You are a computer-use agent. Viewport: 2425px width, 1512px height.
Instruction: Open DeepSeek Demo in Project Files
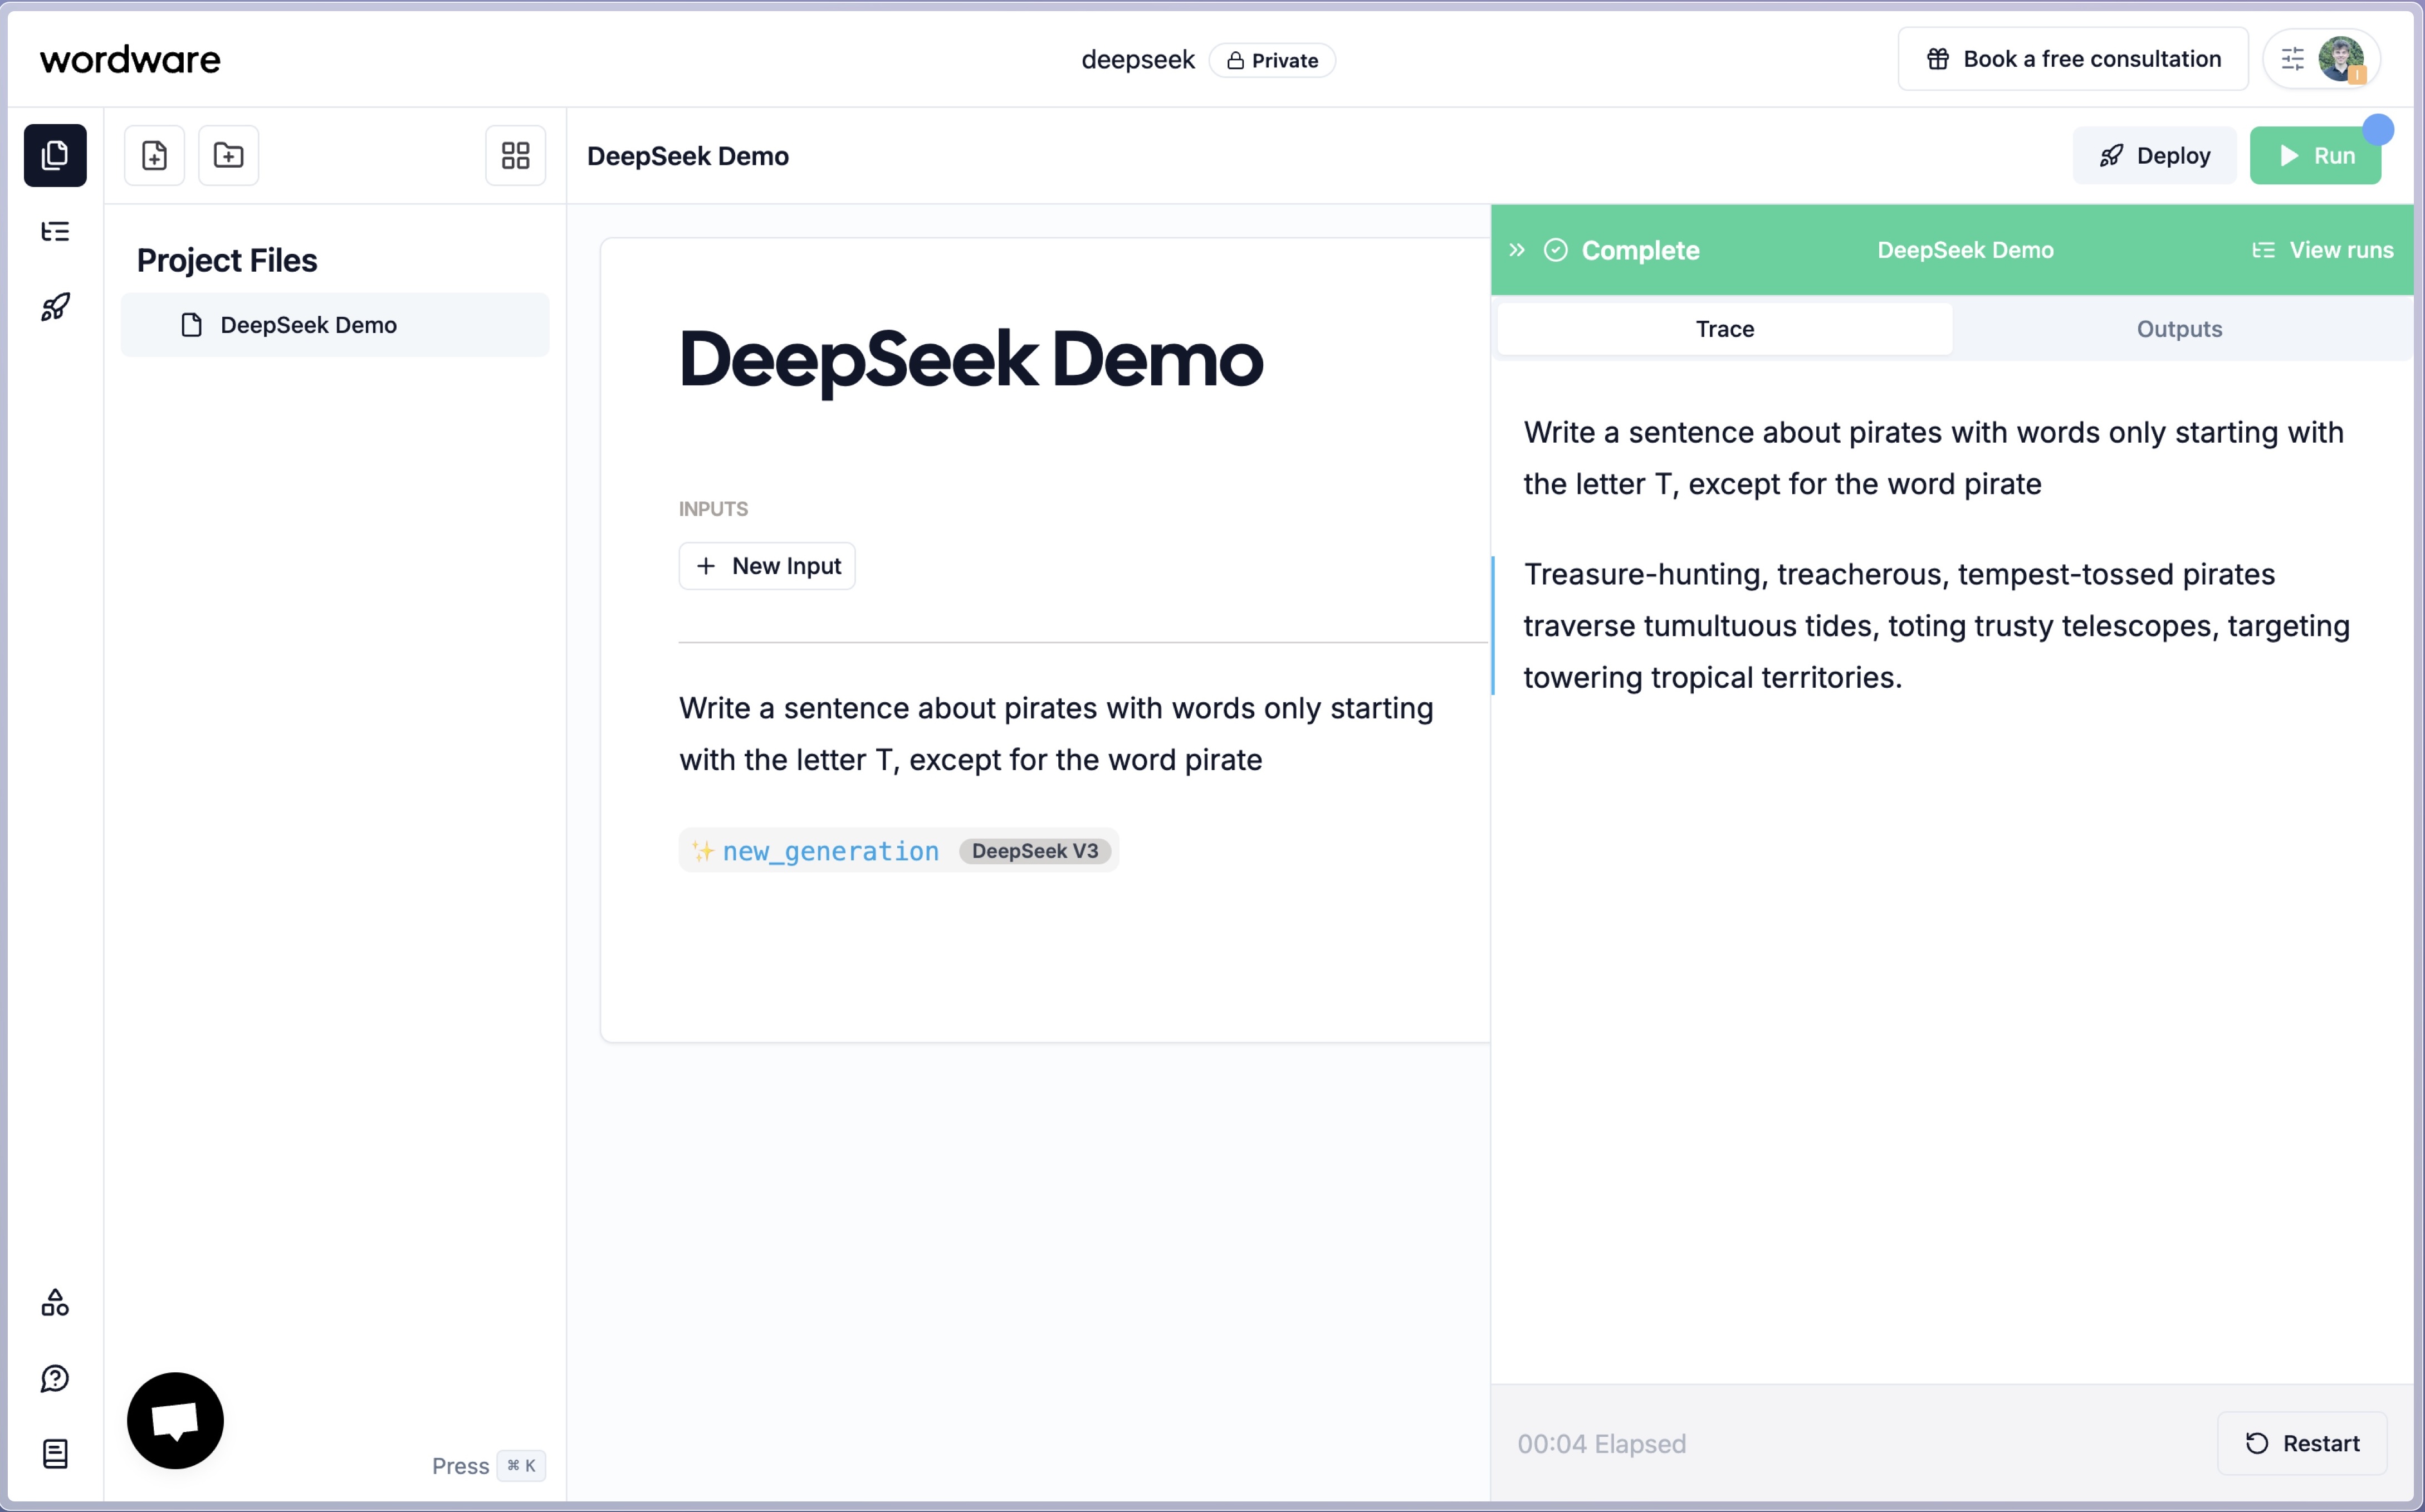click(308, 325)
